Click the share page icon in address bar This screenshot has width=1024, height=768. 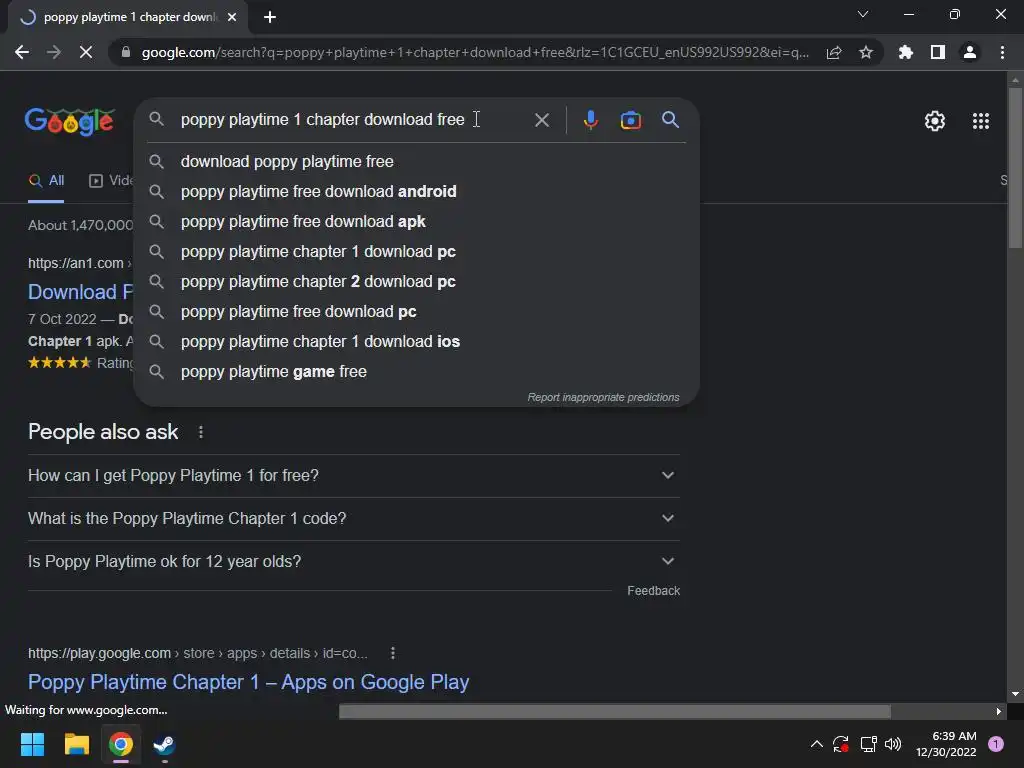[x=834, y=52]
